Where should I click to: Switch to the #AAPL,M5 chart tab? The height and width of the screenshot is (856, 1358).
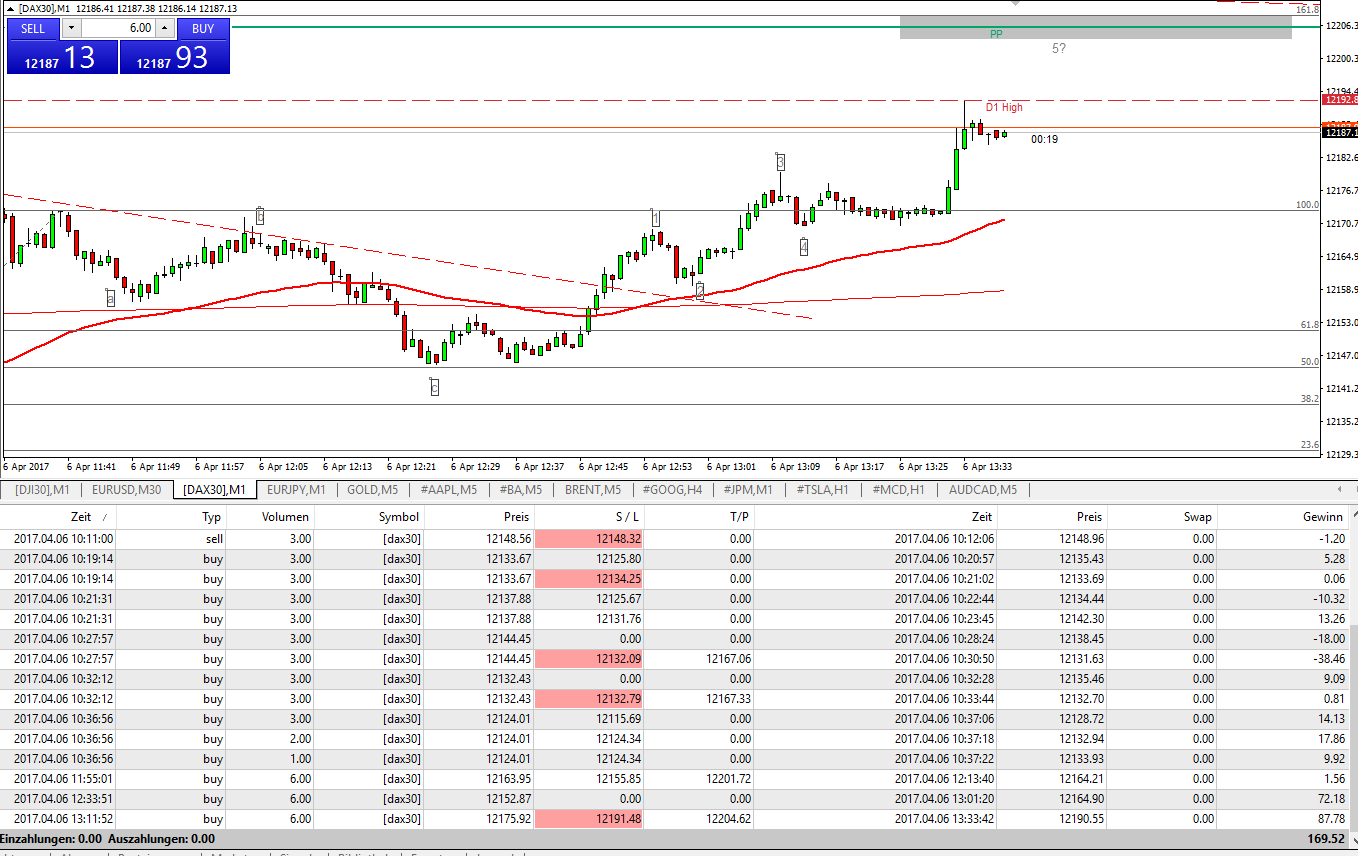click(449, 490)
